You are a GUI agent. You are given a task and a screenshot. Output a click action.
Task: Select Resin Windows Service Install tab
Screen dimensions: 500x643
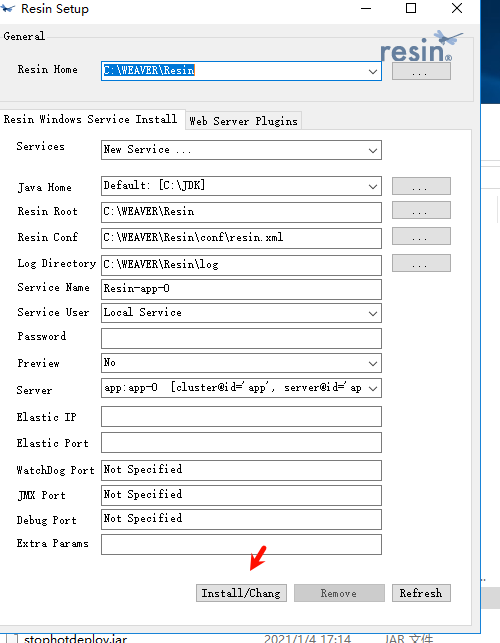coord(91,119)
